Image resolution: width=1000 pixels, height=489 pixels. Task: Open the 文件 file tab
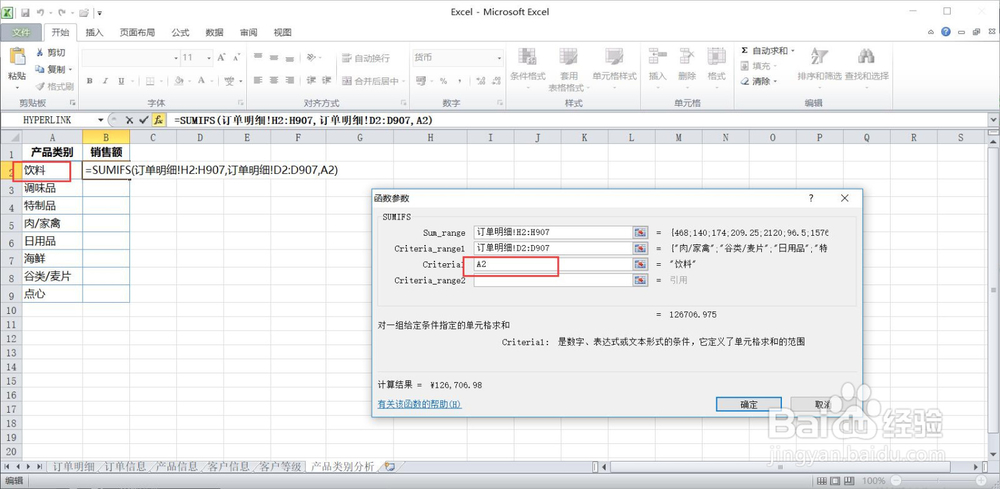21,33
